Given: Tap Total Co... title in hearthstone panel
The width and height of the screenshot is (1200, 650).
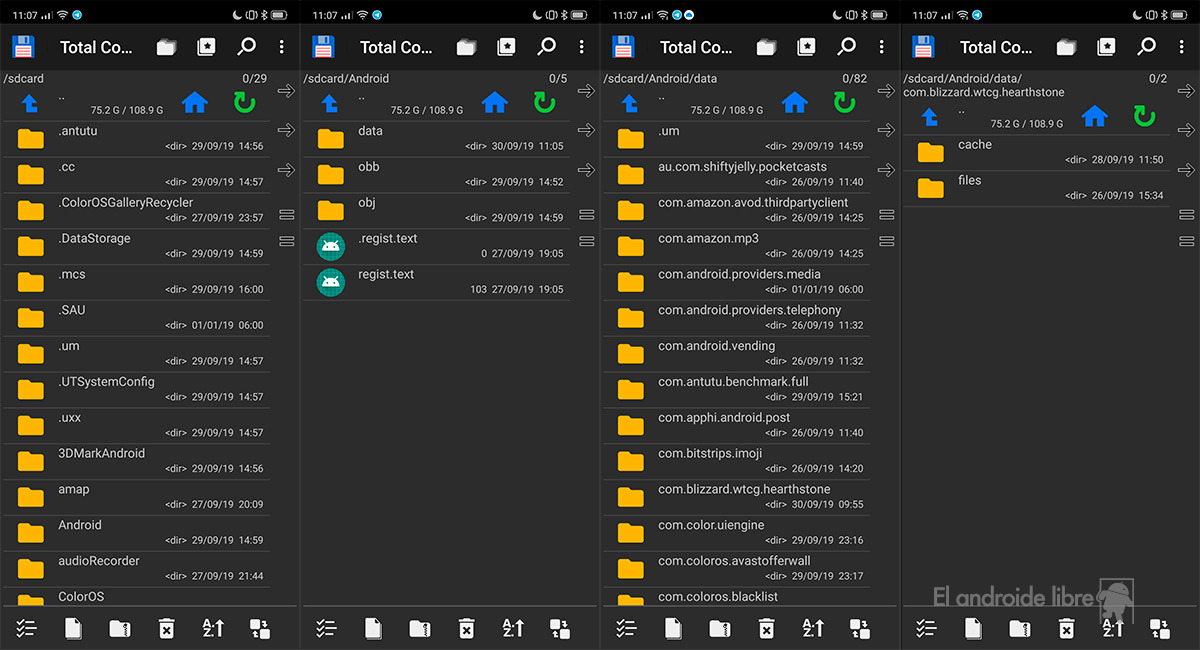Looking at the screenshot, I should 996,47.
